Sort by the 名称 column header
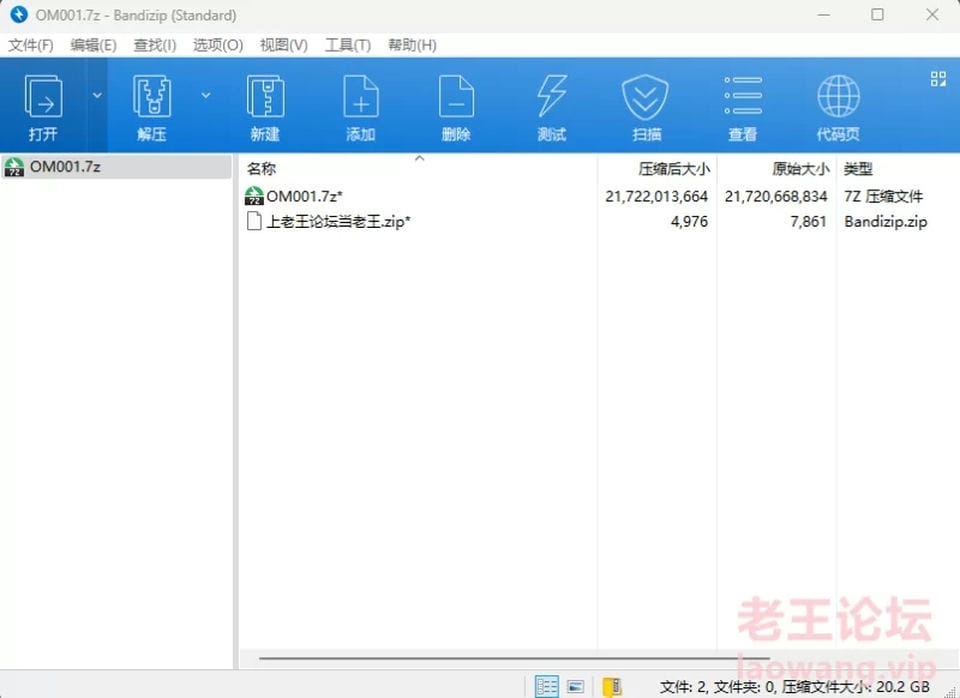Screen dimensions: 960x698 pos(418,168)
